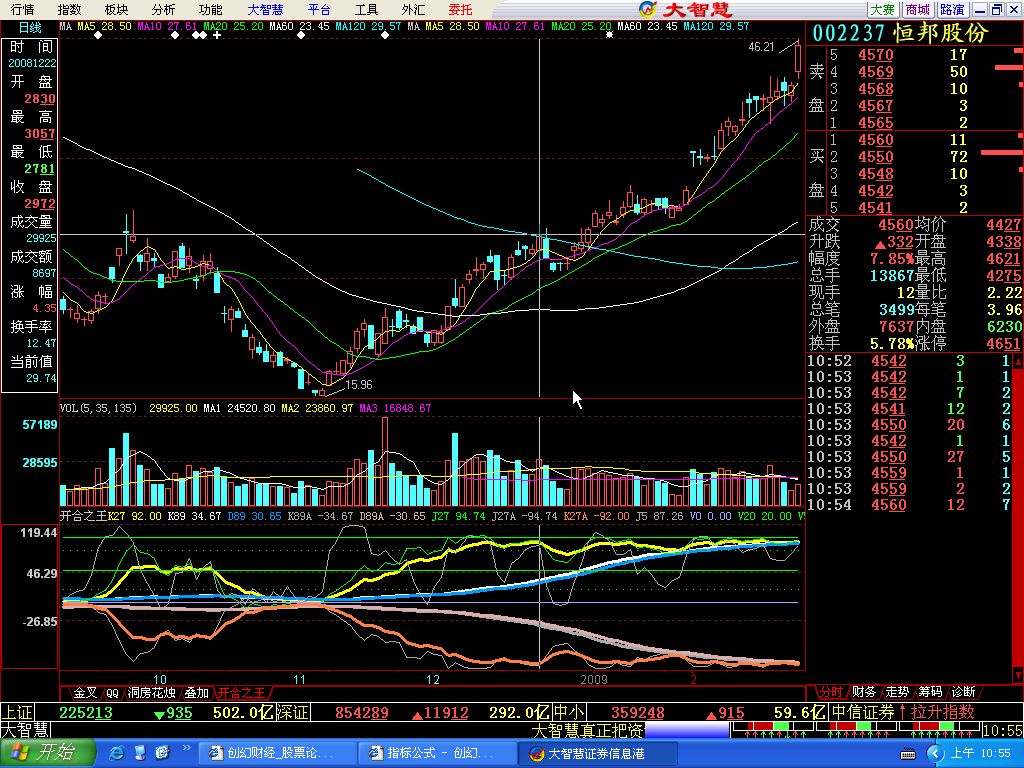Click the stock name 恒邦股份
Viewport: 1024px width, 768px height.
tap(940, 33)
